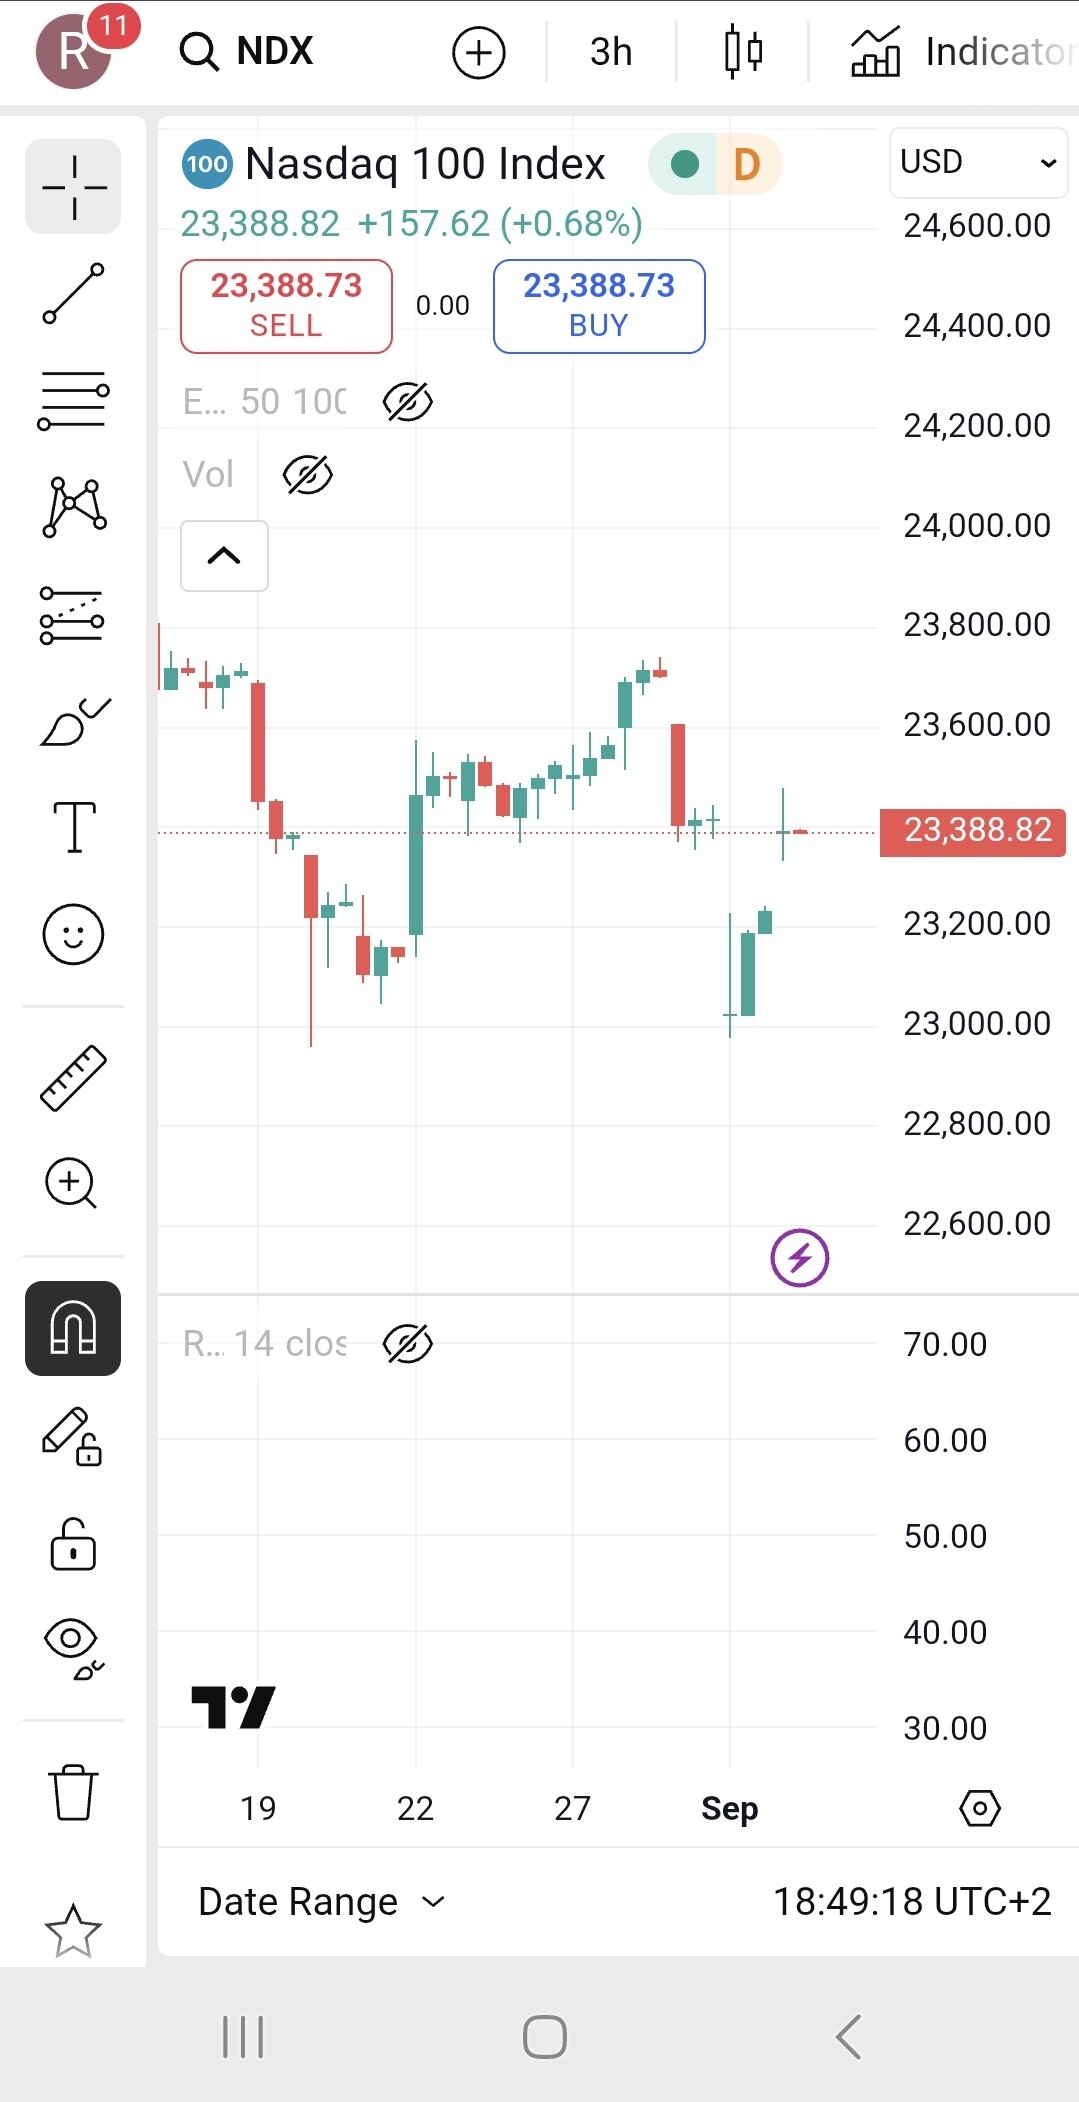1079x2102 pixels.
Task: Open chart settings hexagon icon
Action: (979, 1808)
